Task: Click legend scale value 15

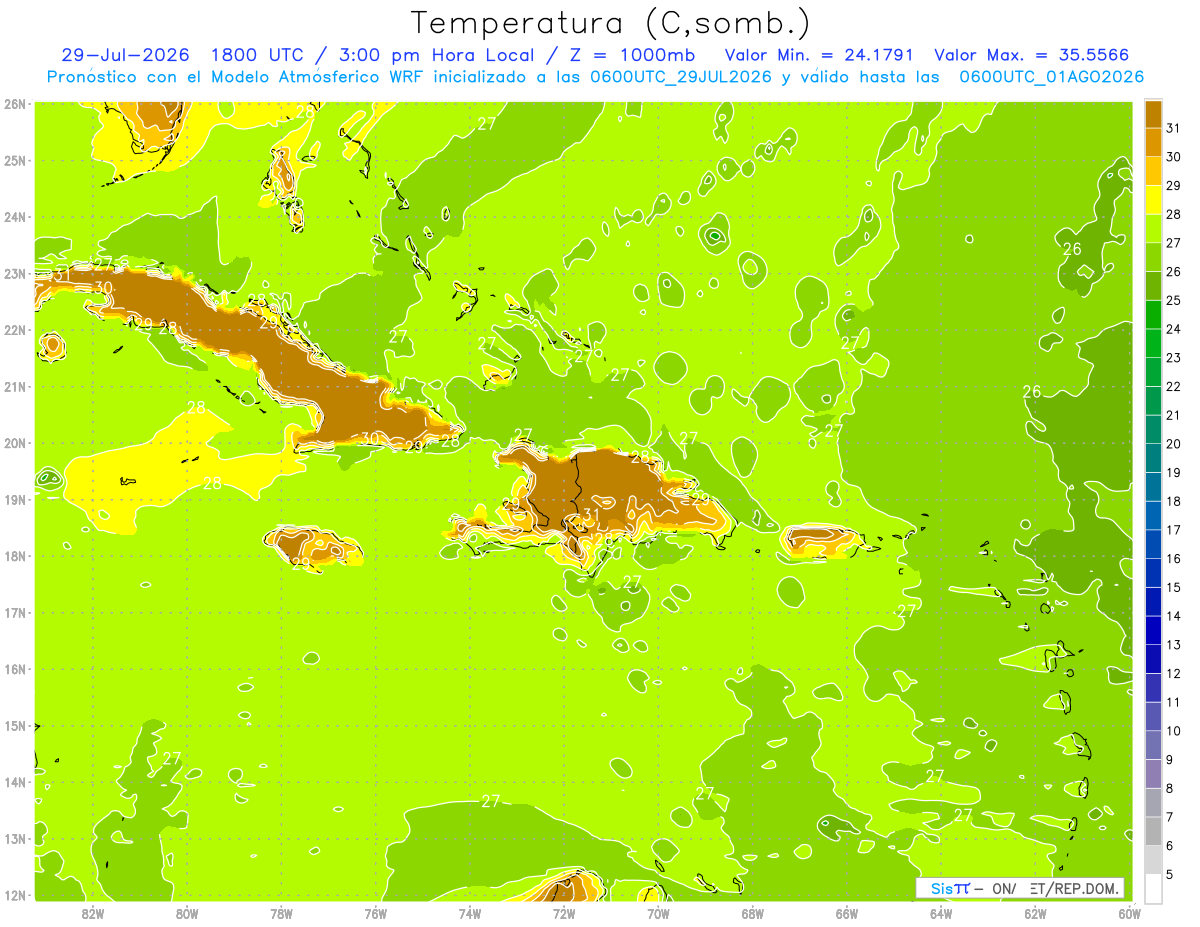Action: pos(1174,587)
